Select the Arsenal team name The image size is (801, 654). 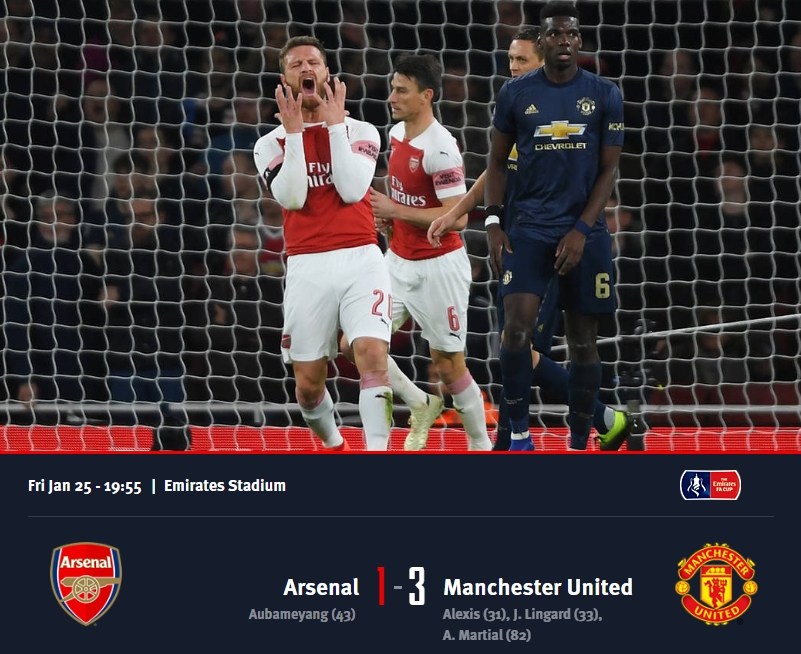pos(321,587)
